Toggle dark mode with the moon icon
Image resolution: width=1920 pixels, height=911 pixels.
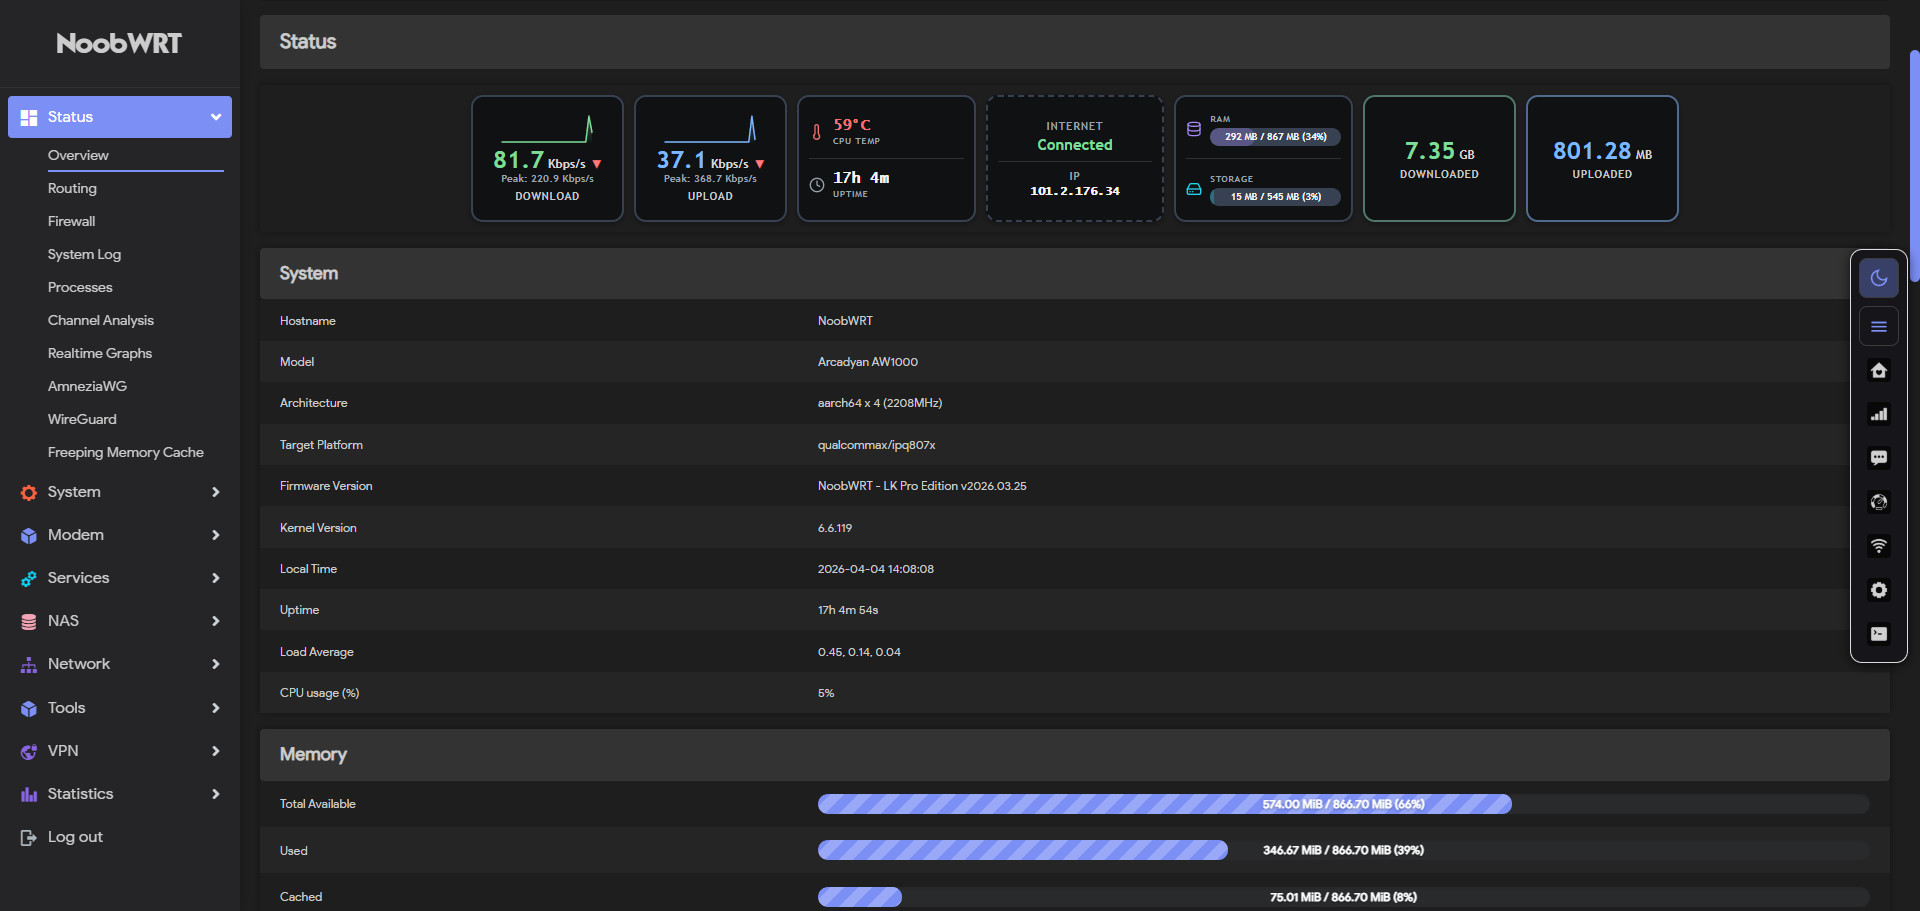click(1878, 278)
